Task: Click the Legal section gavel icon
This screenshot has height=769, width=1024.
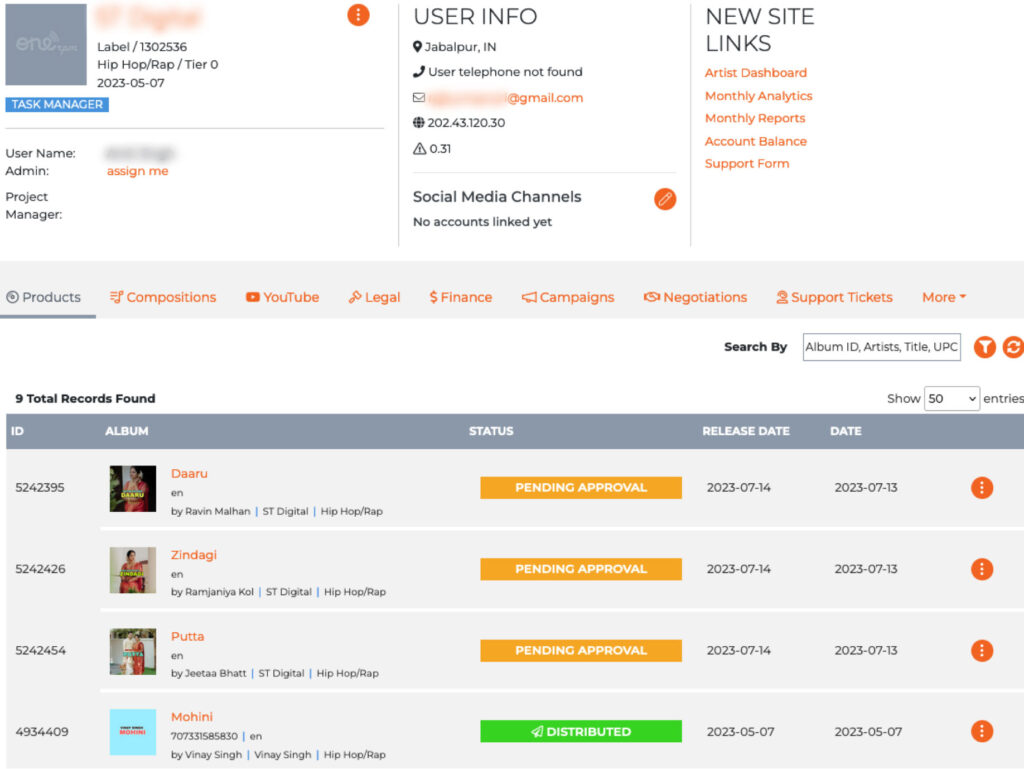Action: click(357, 296)
